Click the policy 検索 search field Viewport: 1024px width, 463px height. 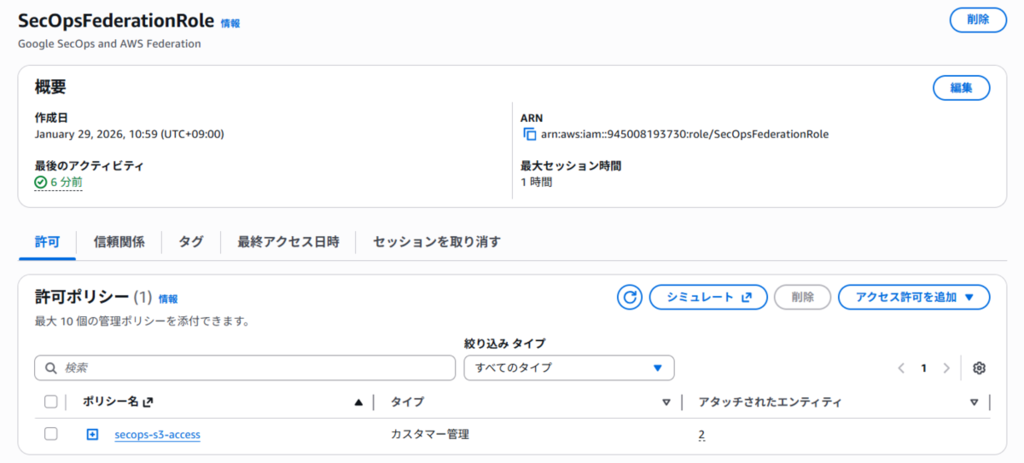point(244,368)
